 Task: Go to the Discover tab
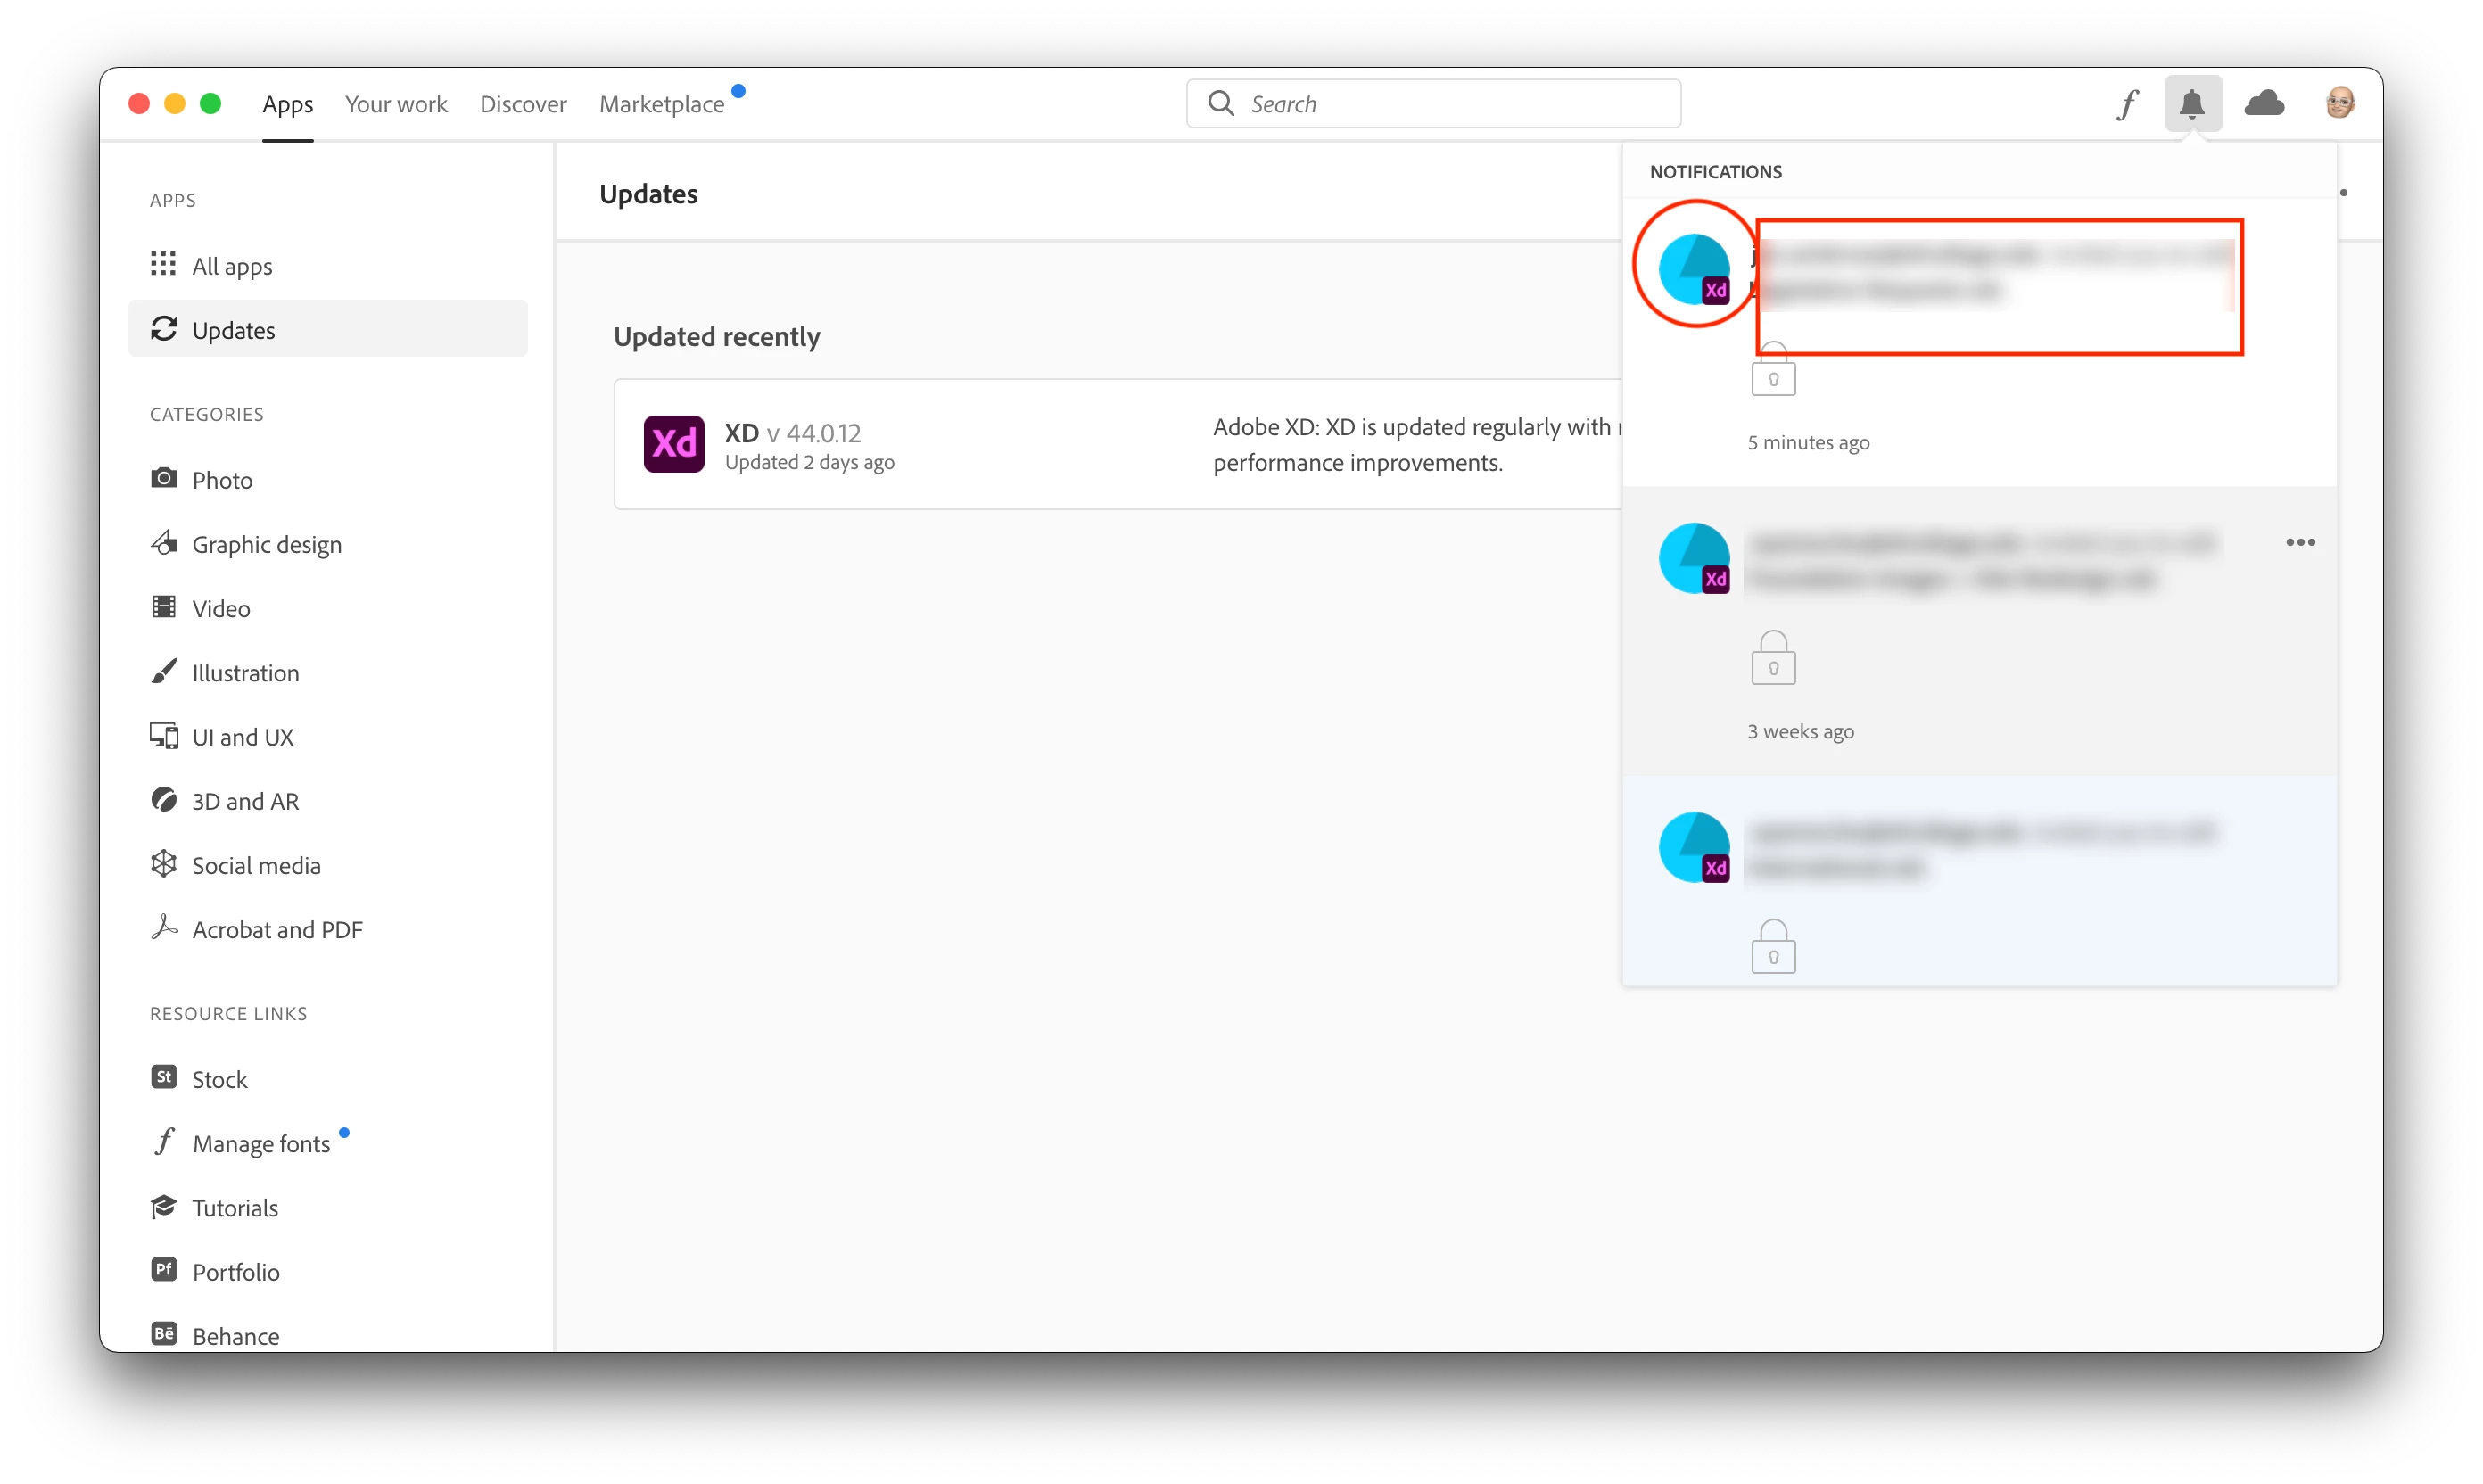pyautogui.click(x=523, y=104)
